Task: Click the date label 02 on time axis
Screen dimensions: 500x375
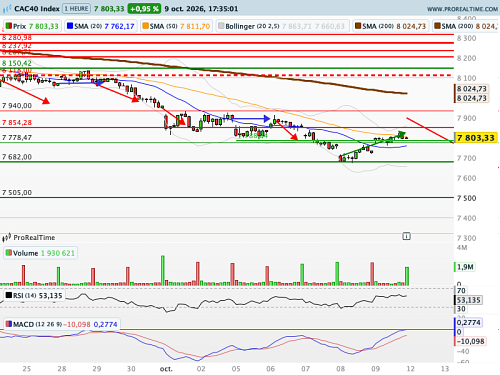Action: coord(201,369)
